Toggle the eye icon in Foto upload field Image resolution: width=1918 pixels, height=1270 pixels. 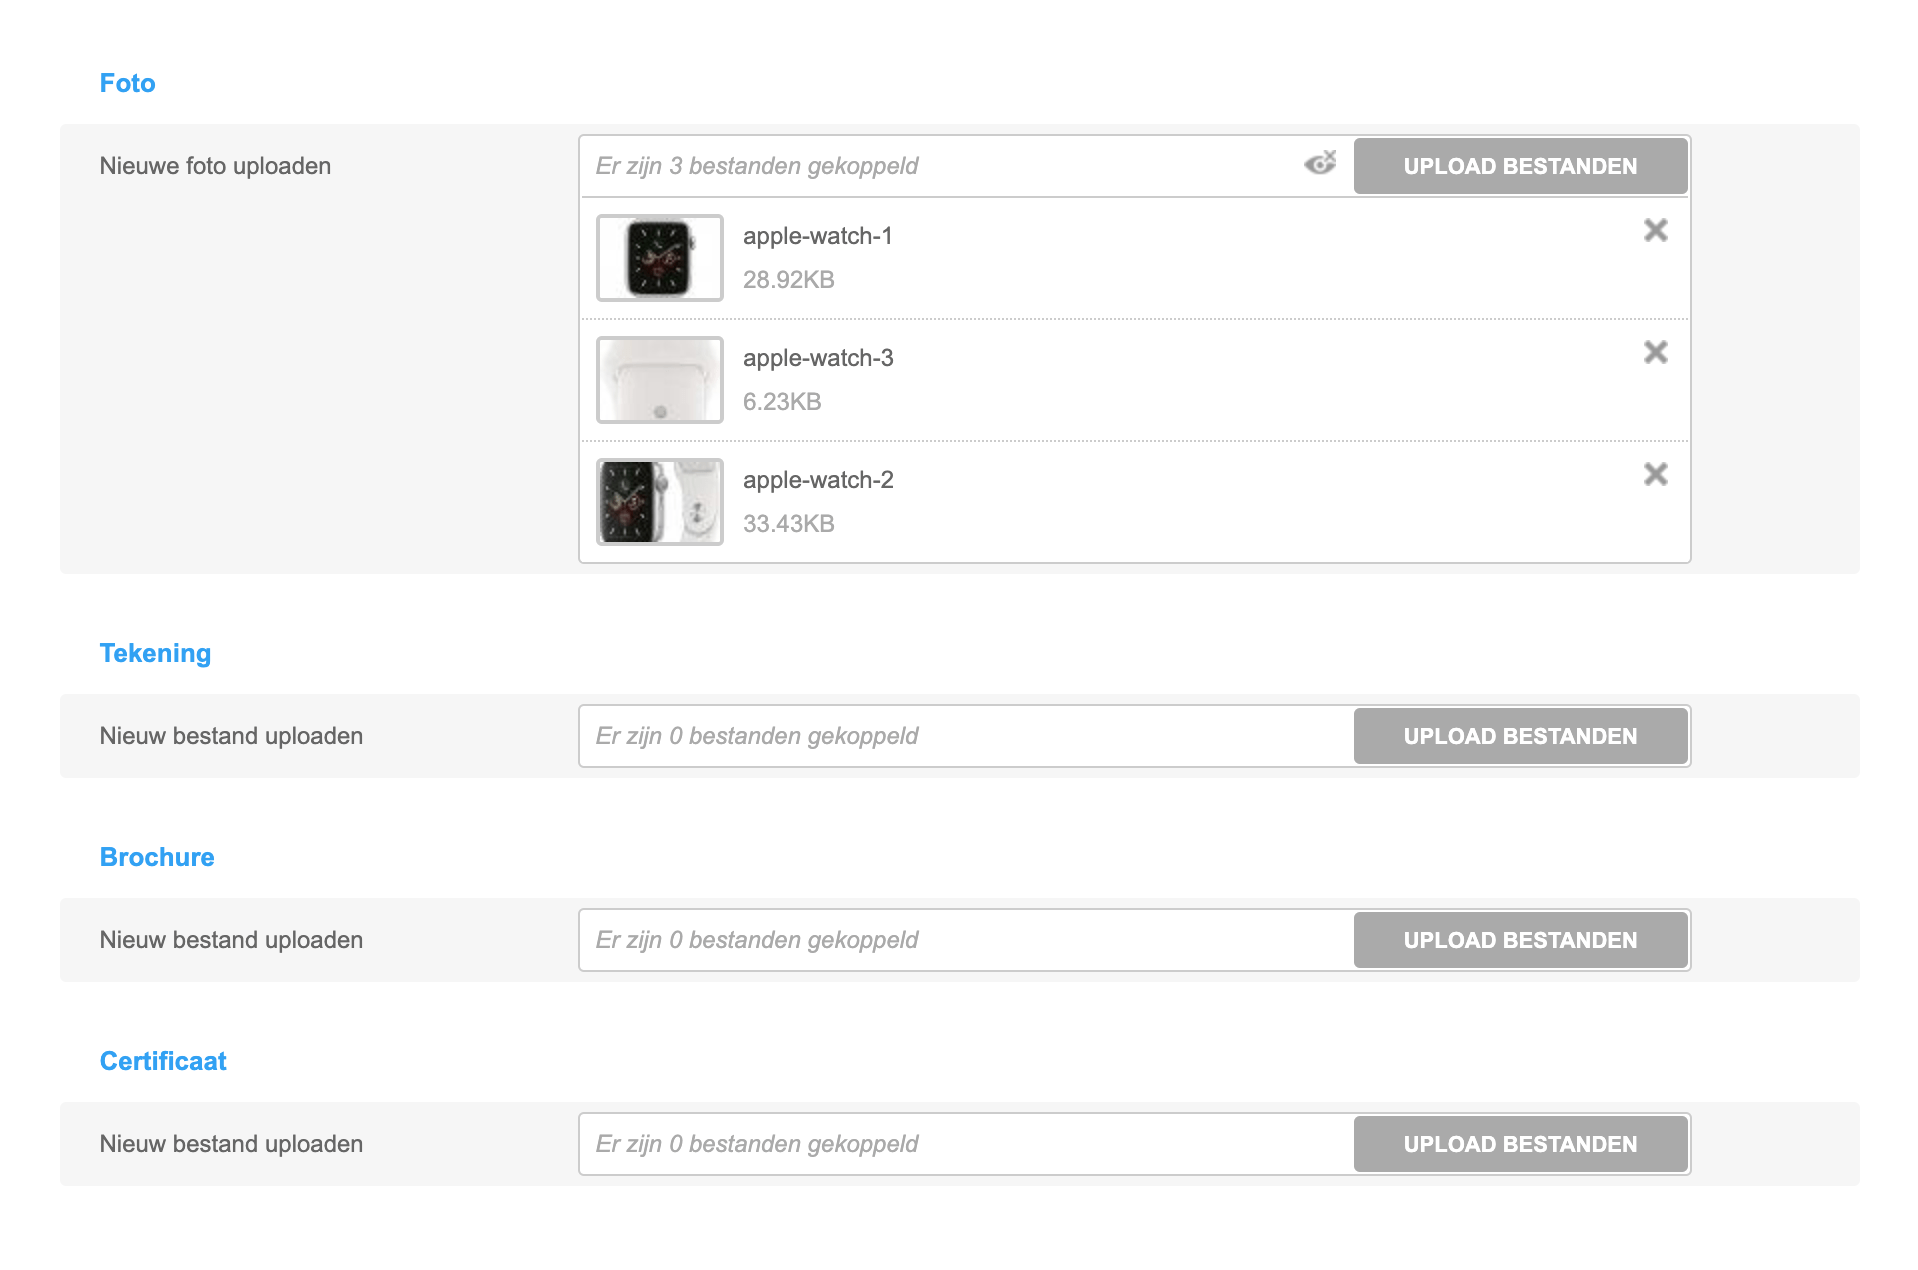tap(1320, 164)
